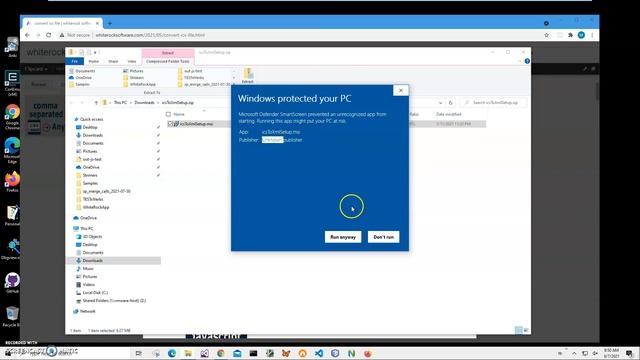Click Chrome's back navigation arrow
The image size is (640, 360).
[x=27, y=35]
